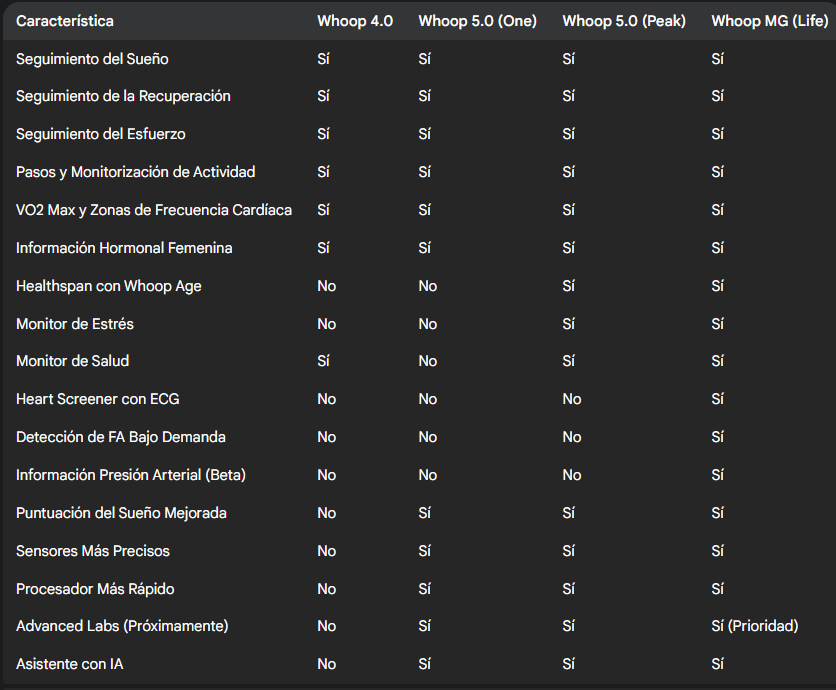Click the Asistente con IA row label
The image size is (836, 690).
pyautogui.click(x=69, y=664)
